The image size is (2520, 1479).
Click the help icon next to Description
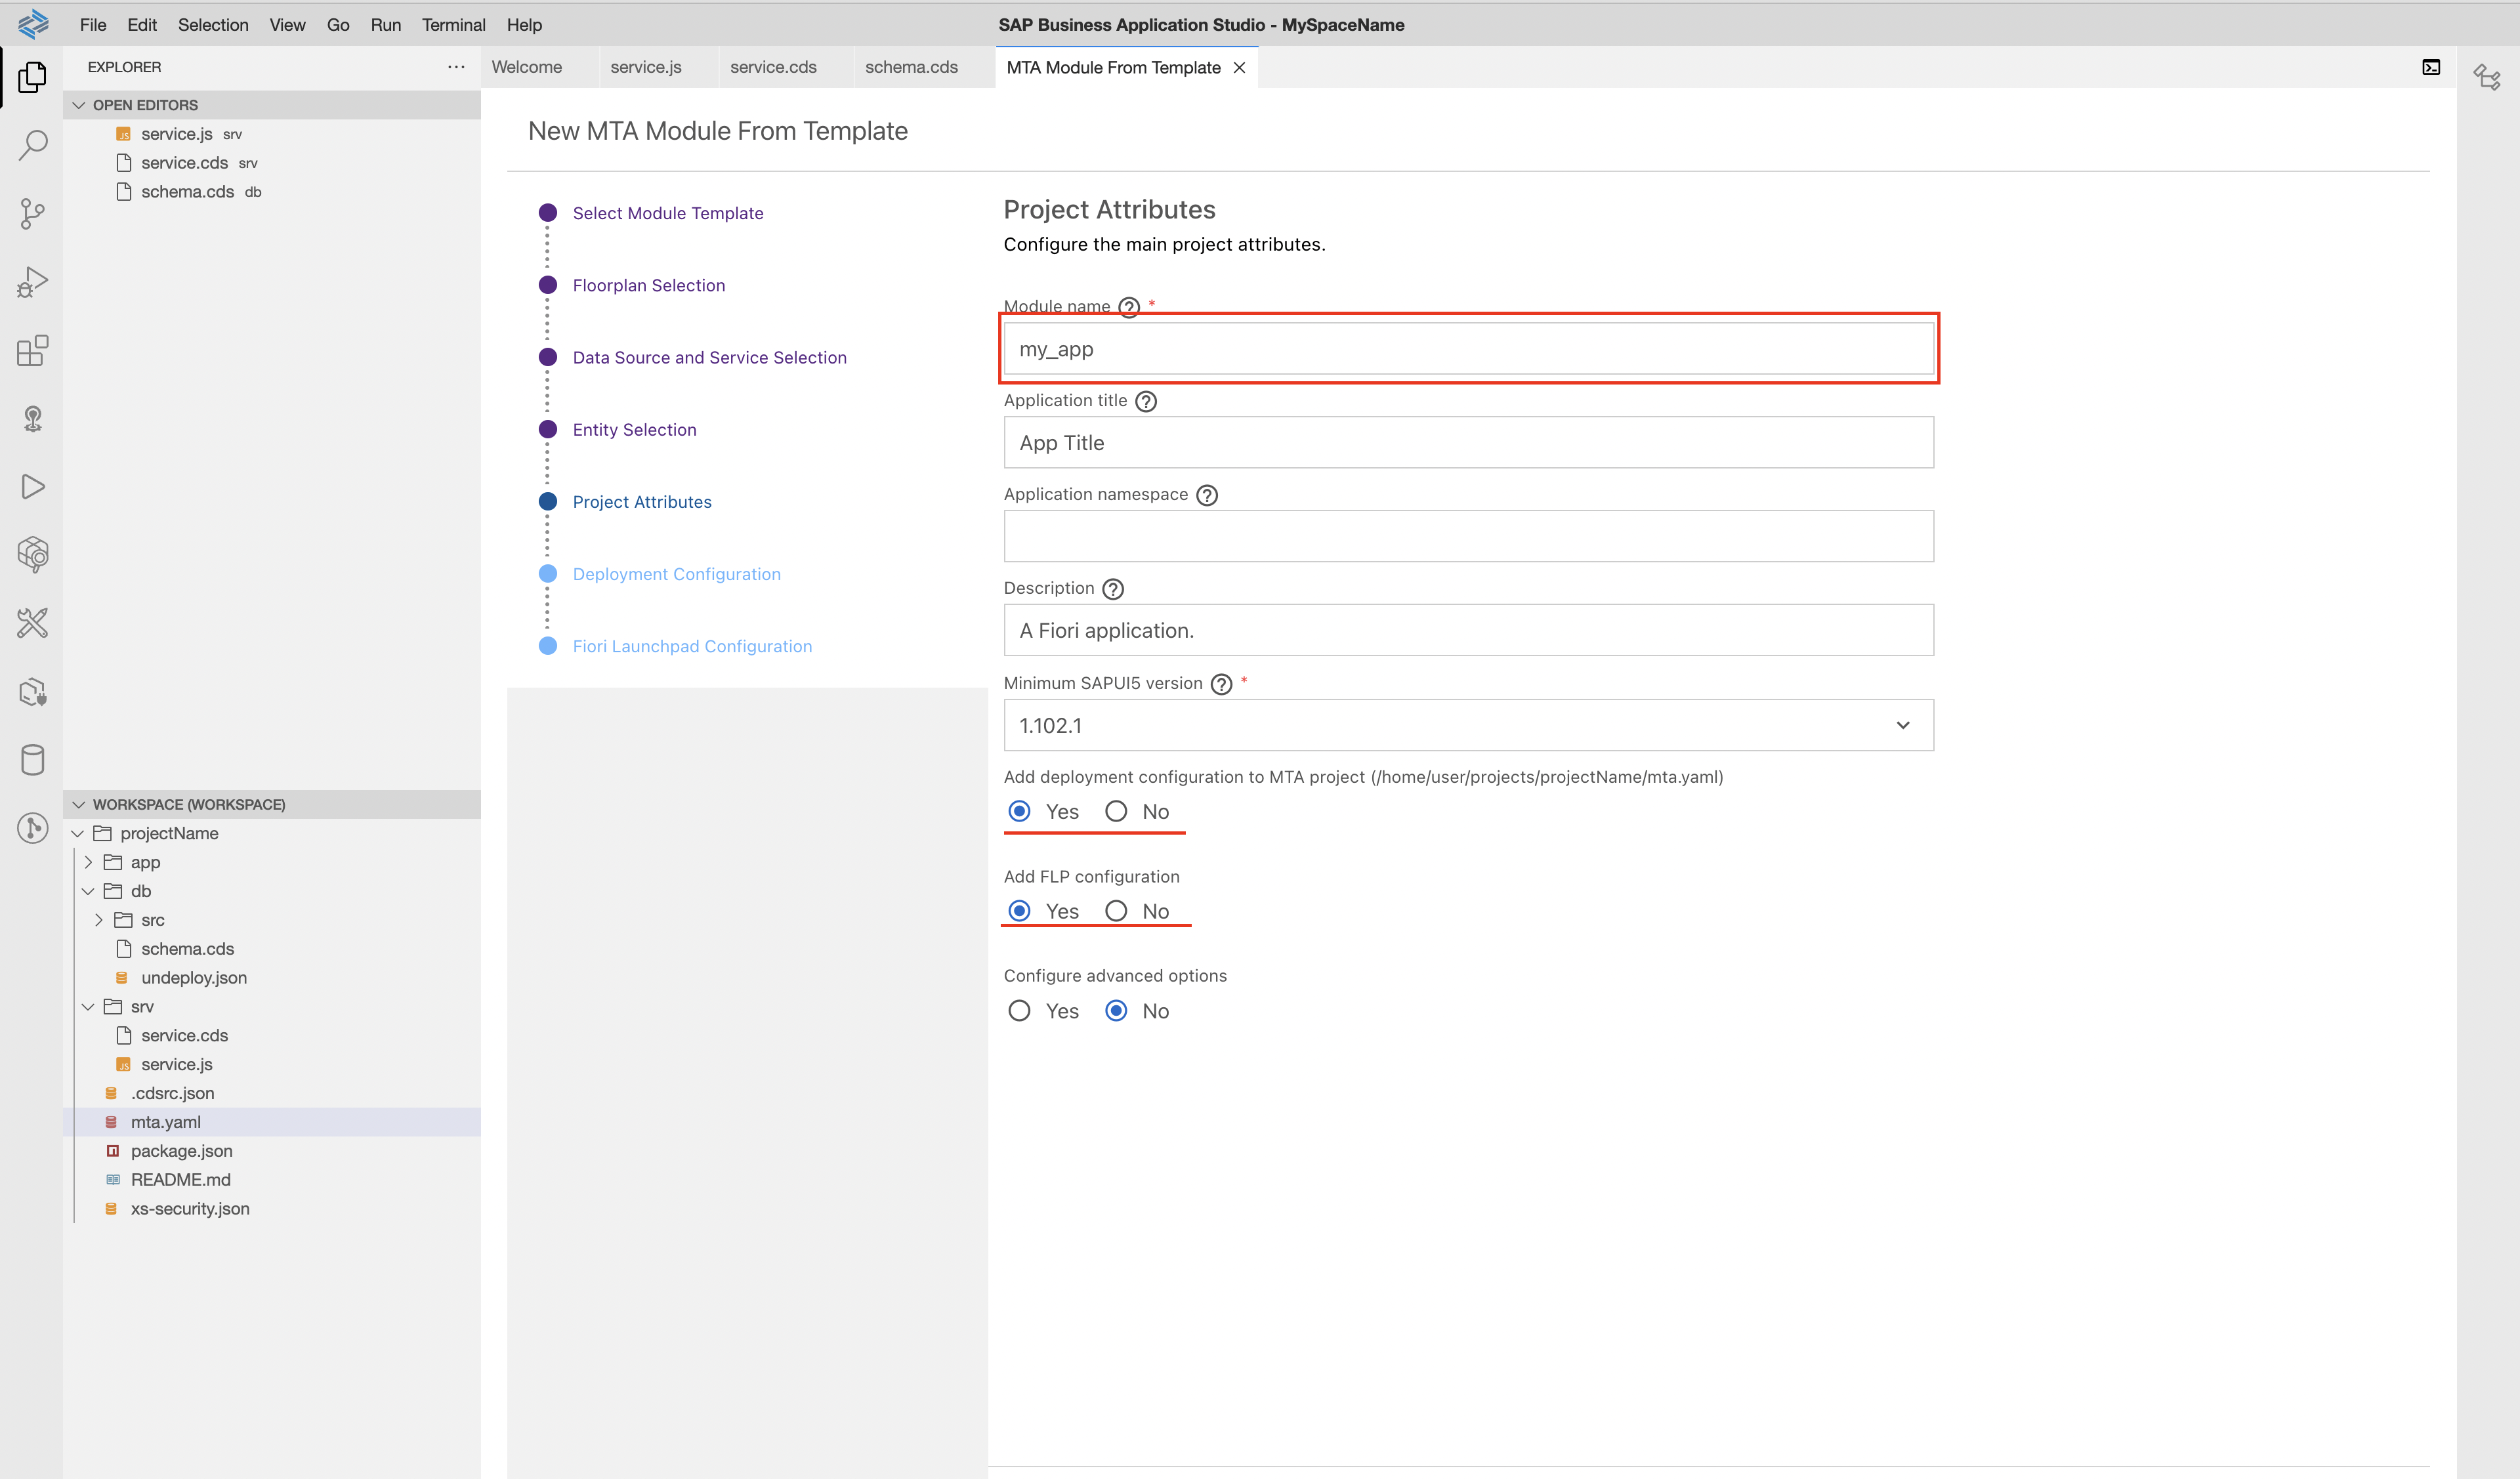pos(1113,589)
